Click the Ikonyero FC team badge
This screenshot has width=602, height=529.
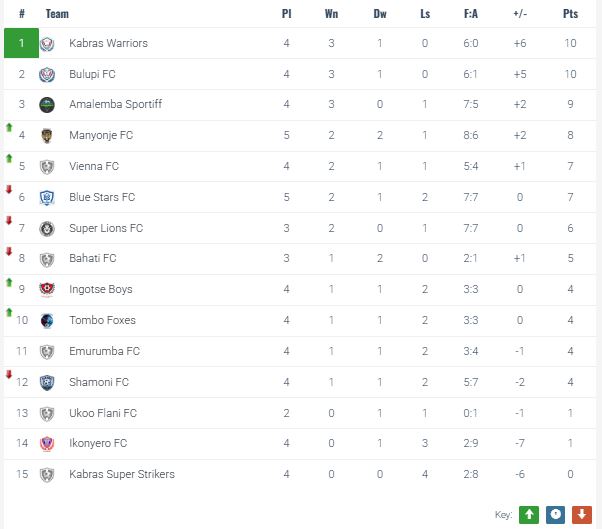point(47,444)
